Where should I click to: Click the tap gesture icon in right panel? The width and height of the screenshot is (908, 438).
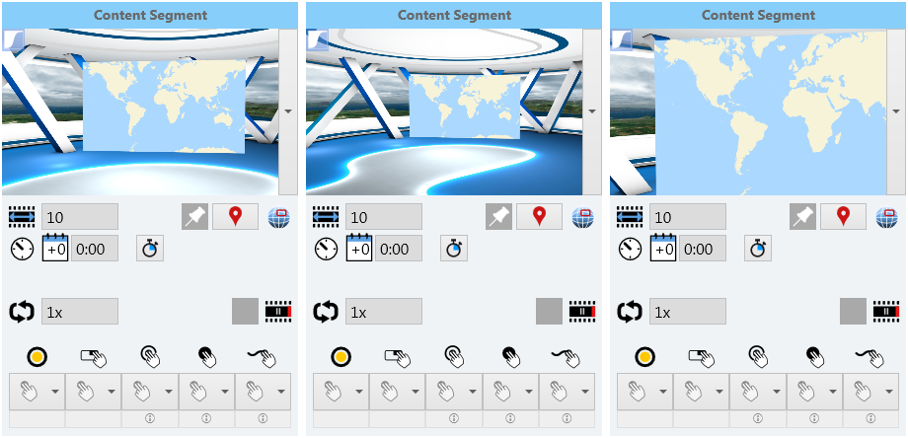click(758, 356)
